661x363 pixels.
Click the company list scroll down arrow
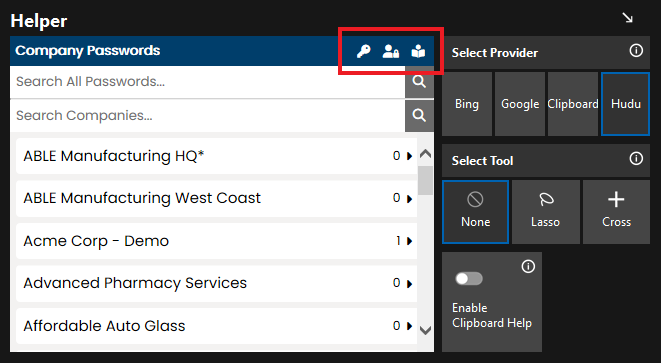point(426,330)
